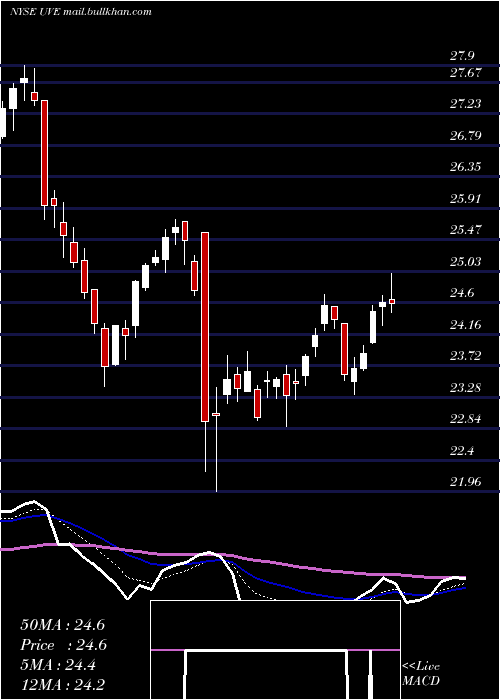
Task: Click the 26.35 price axis label
Action: (x=466, y=167)
